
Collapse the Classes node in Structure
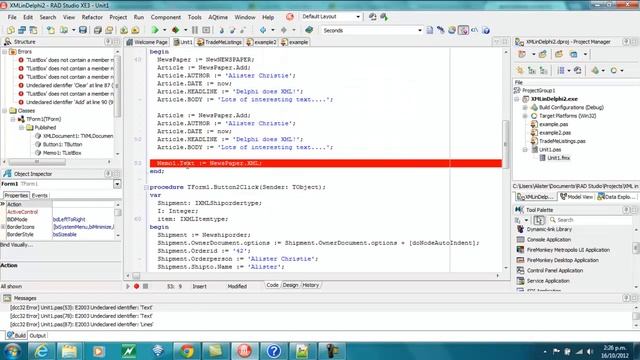coord(5,111)
